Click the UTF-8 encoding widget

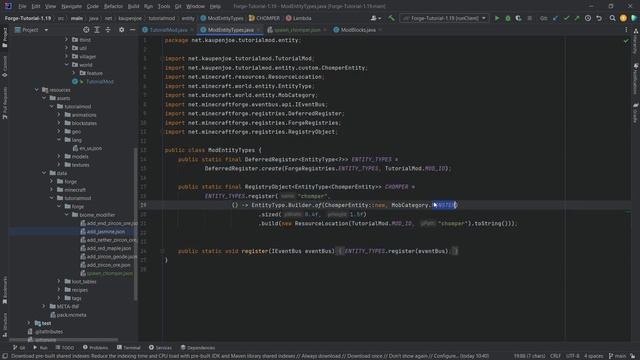[x=573, y=356]
